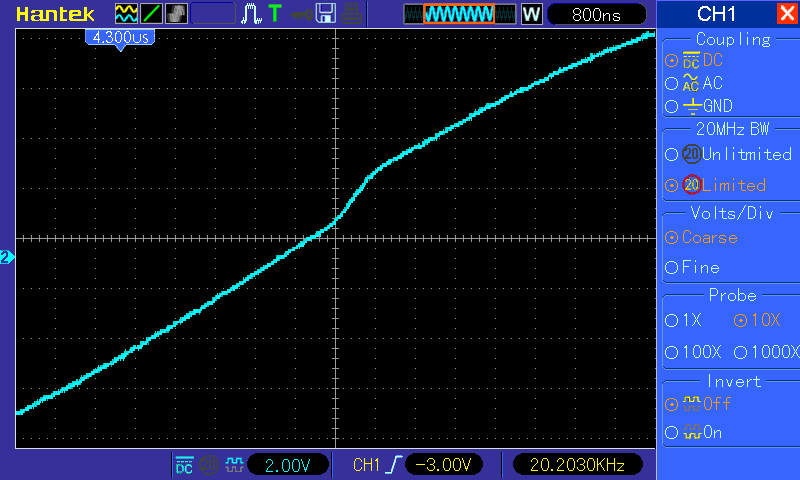Click the Volts/Div section heading
The image size is (800, 480).
[732, 213]
